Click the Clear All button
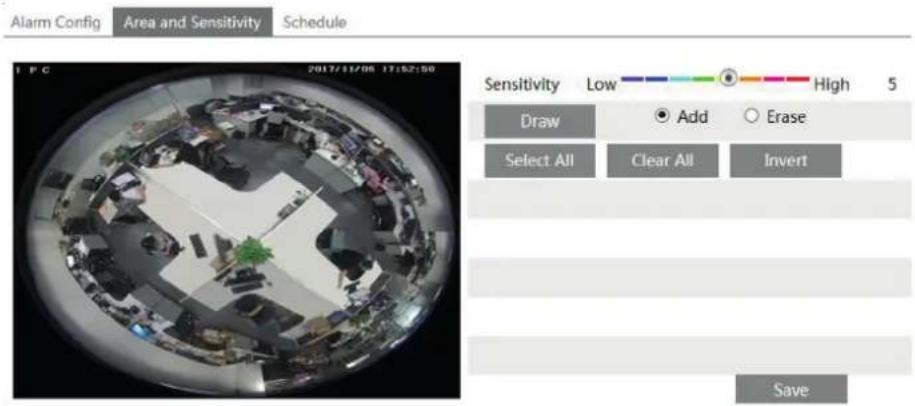This screenshot has width=915, height=406. 662,160
